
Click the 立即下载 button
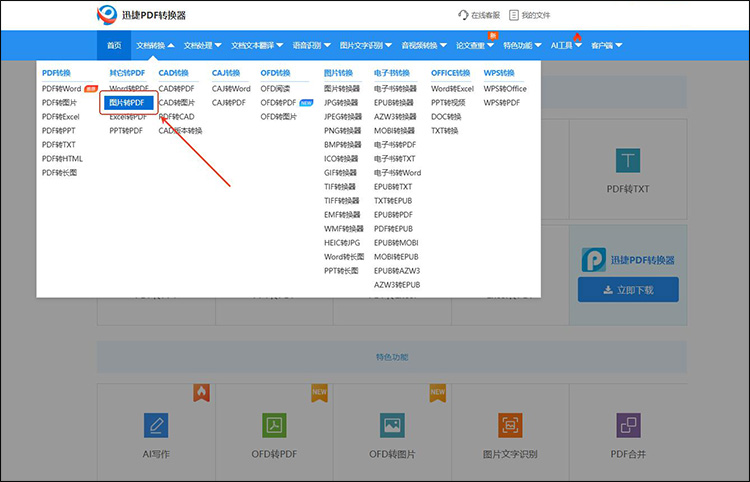[x=628, y=290]
